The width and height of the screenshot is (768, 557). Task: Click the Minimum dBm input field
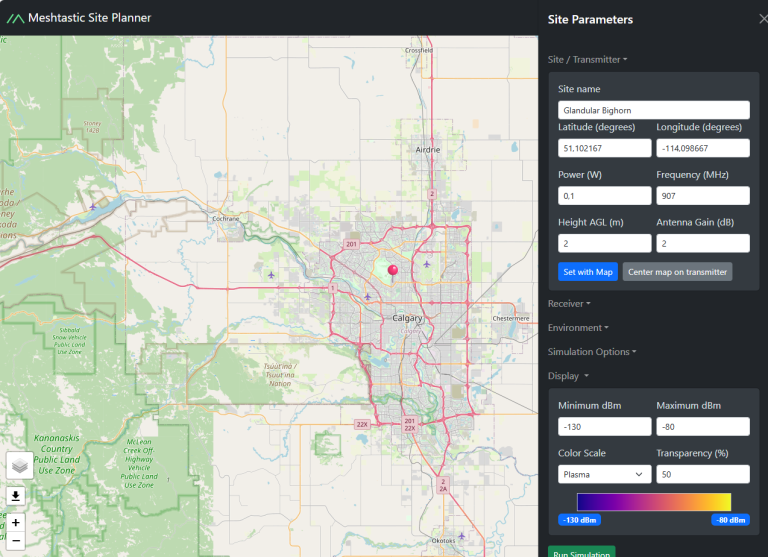(x=604, y=426)
